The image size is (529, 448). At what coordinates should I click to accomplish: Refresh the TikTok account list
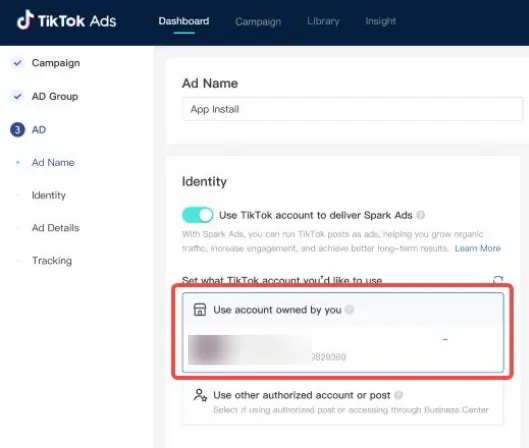(498, 280)
